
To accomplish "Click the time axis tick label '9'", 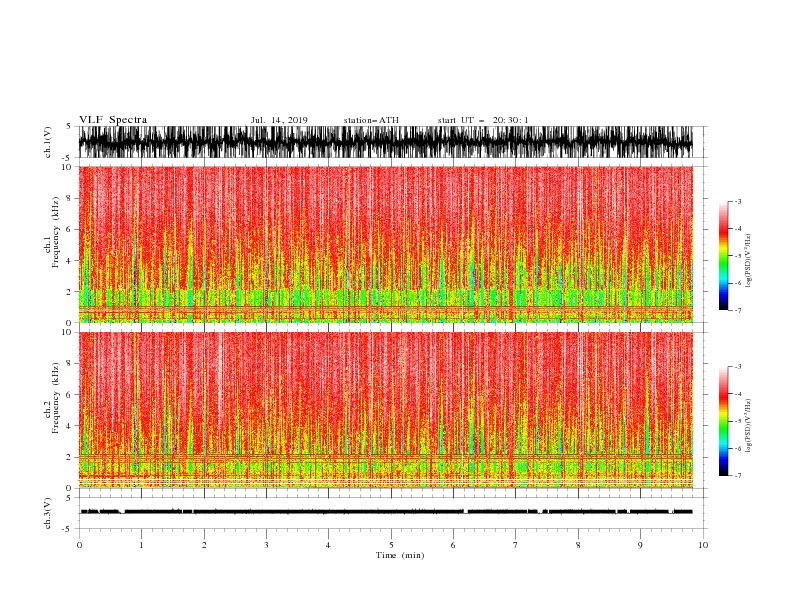I will pos(640,545).
